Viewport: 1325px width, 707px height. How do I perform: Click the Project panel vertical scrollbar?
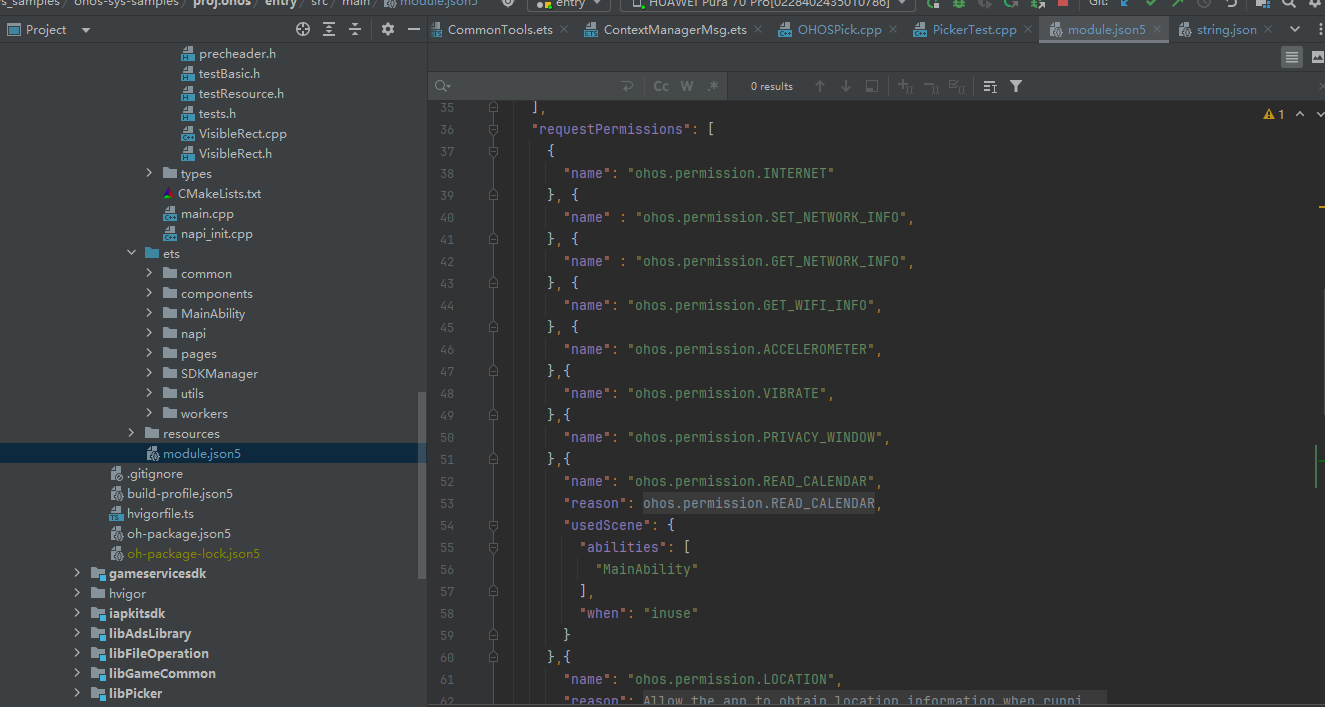click(x=422, y=485)
